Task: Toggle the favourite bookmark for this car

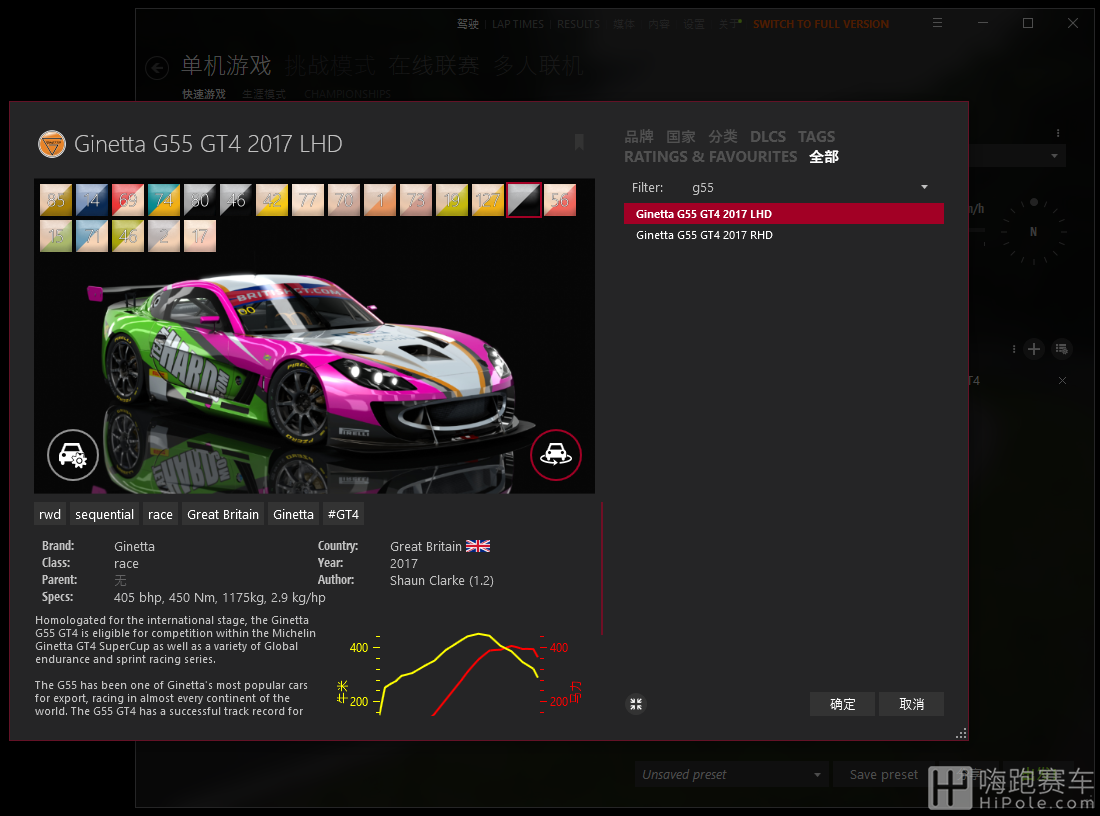Action: pos(579,142)
